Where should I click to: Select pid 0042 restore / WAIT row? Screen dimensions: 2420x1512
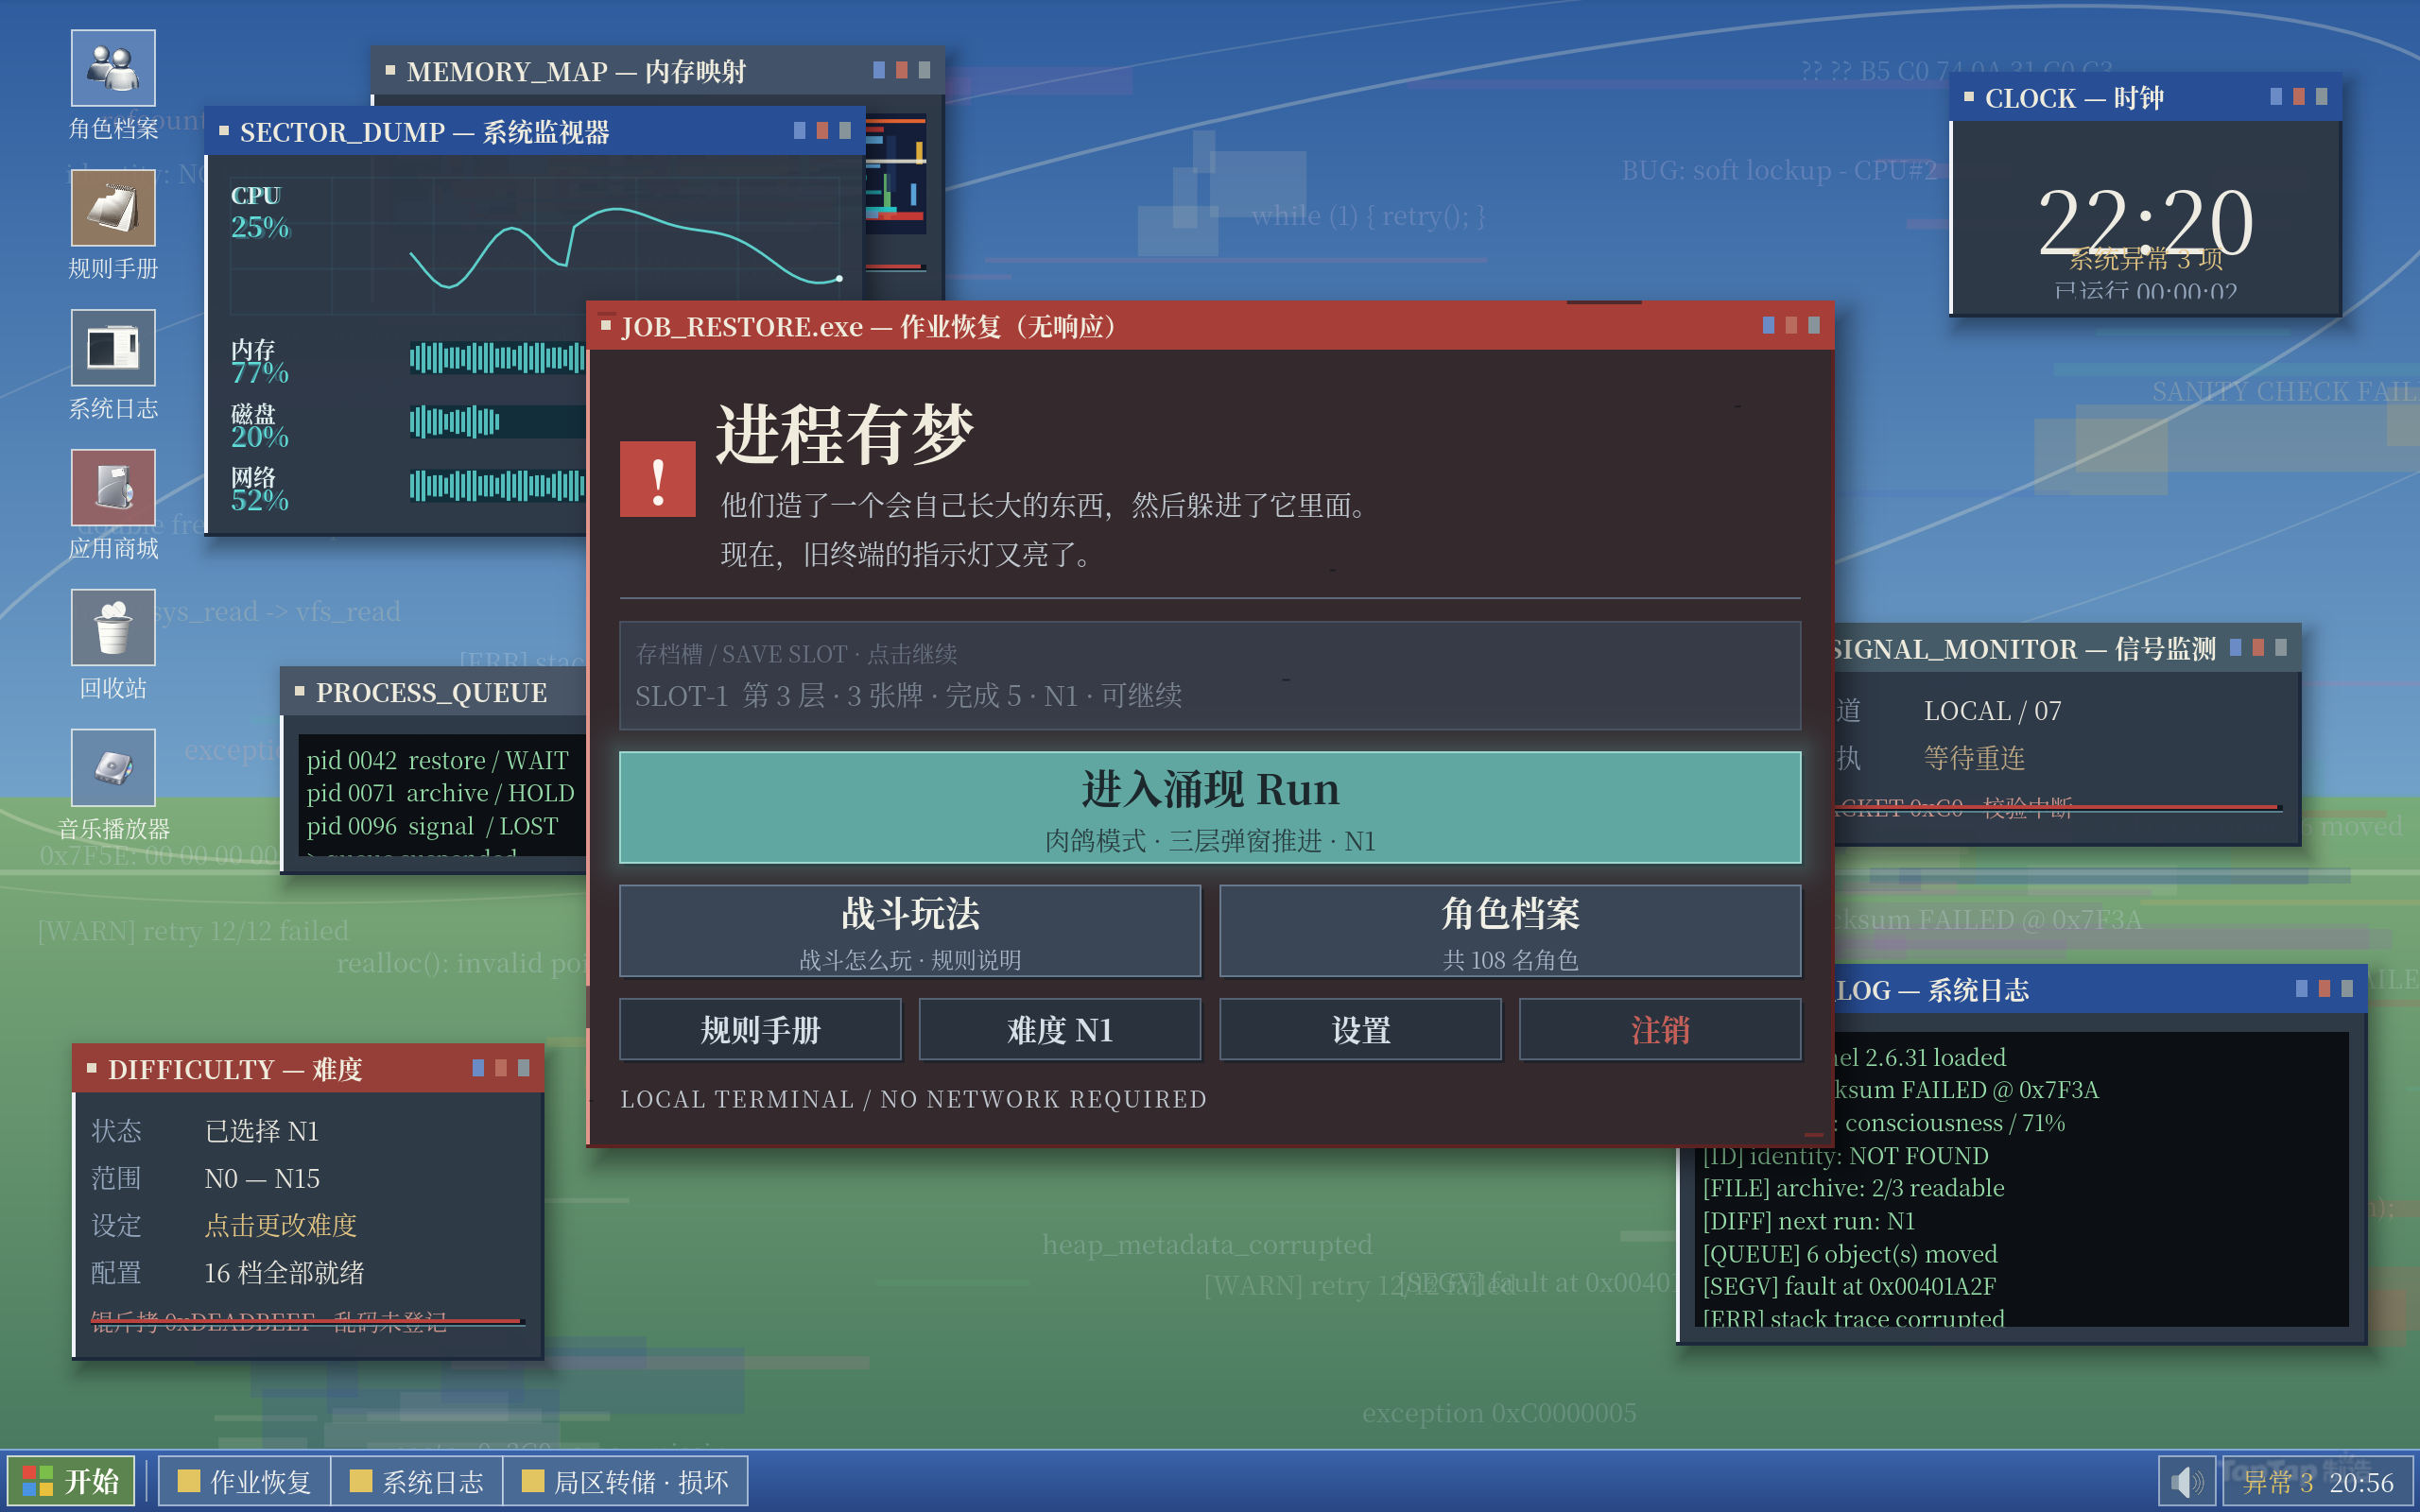tap(438, 760)
